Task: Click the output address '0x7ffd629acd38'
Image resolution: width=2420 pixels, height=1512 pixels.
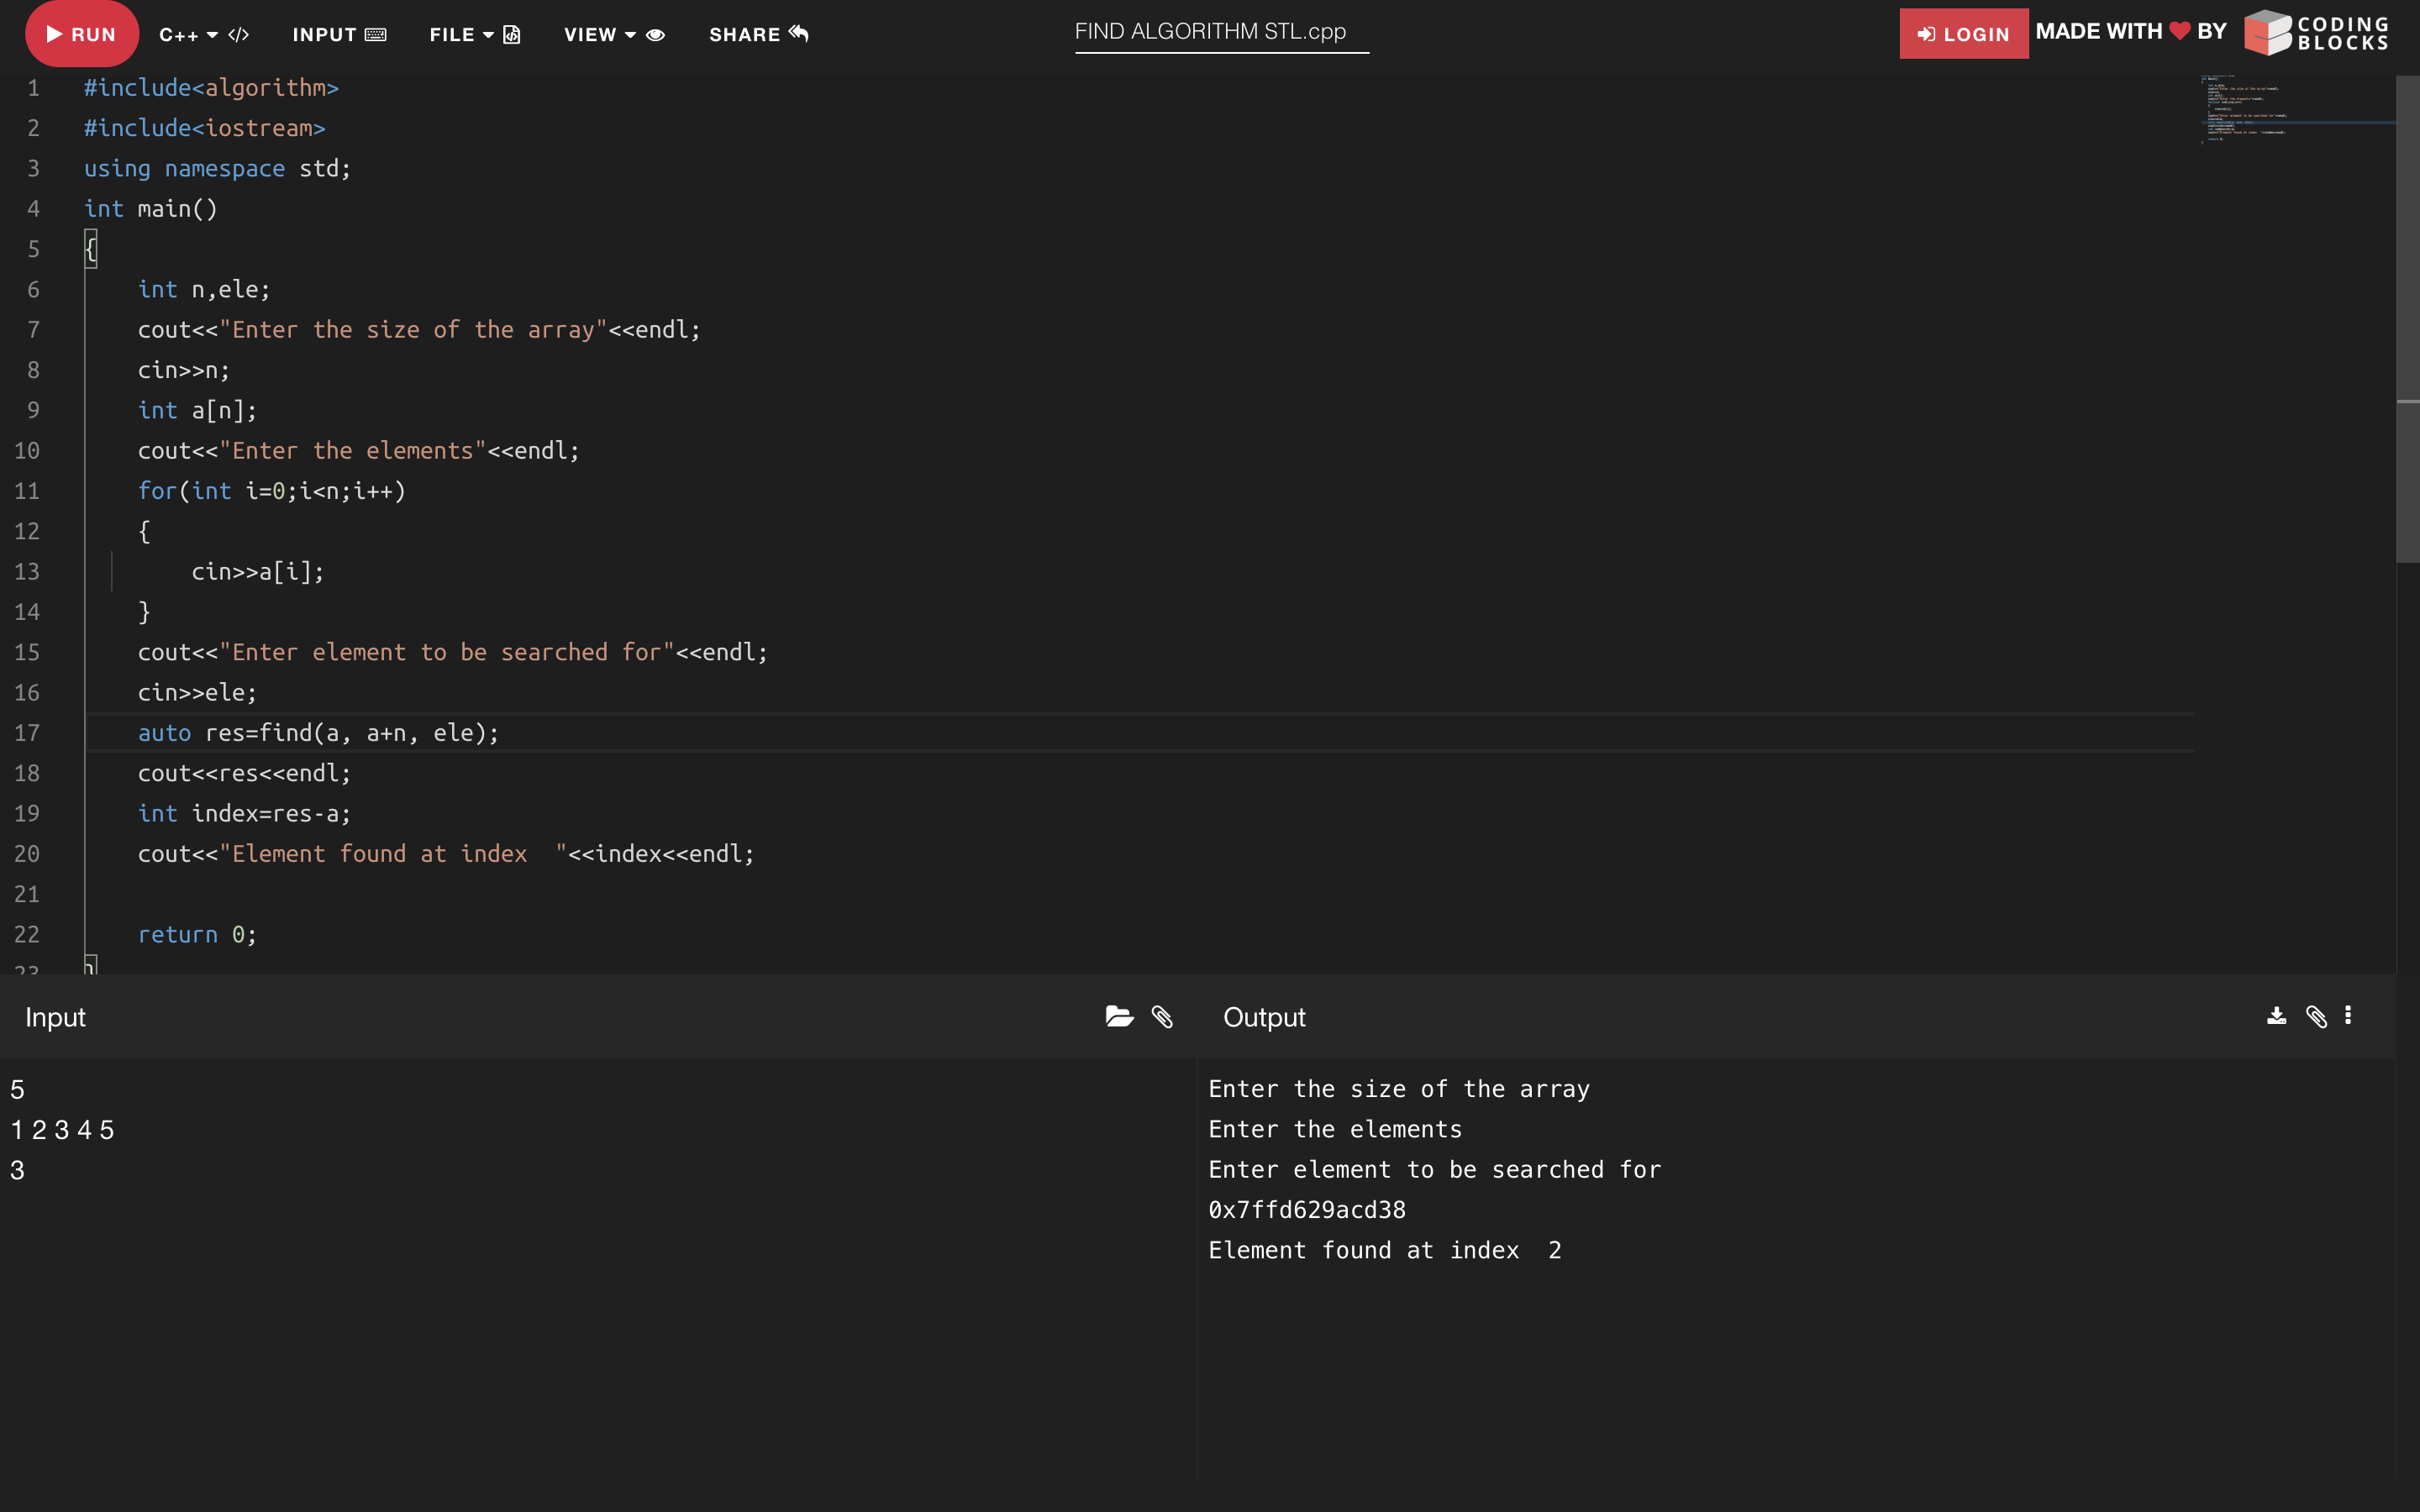Action: [x=1307, y=1210]
